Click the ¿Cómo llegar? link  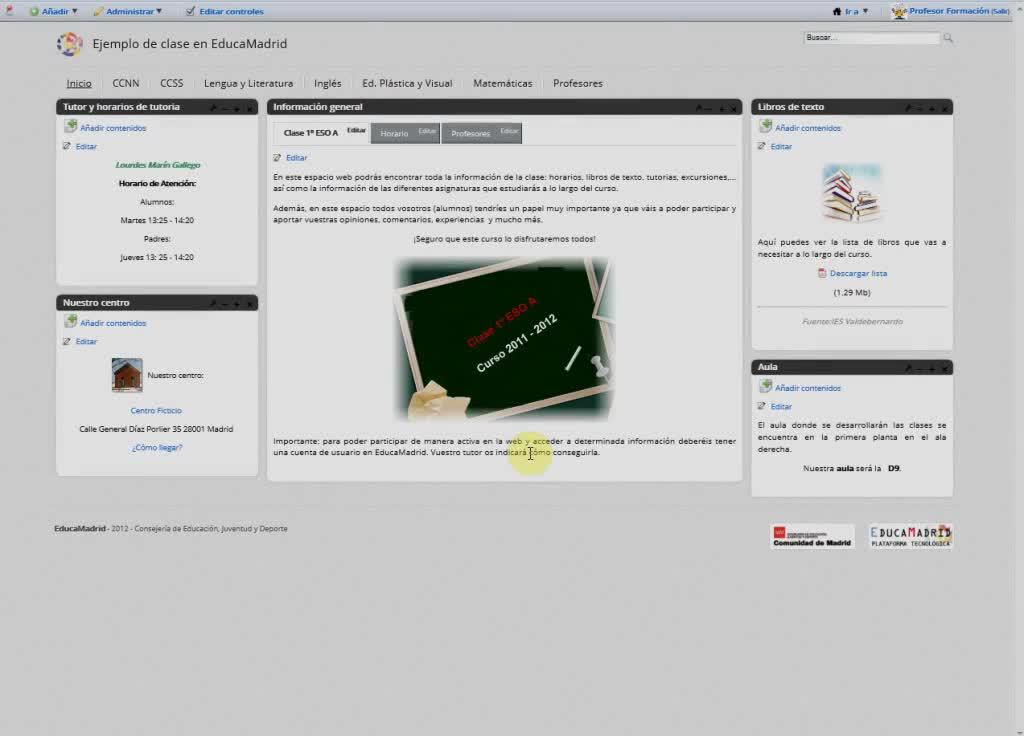(157, 447)
